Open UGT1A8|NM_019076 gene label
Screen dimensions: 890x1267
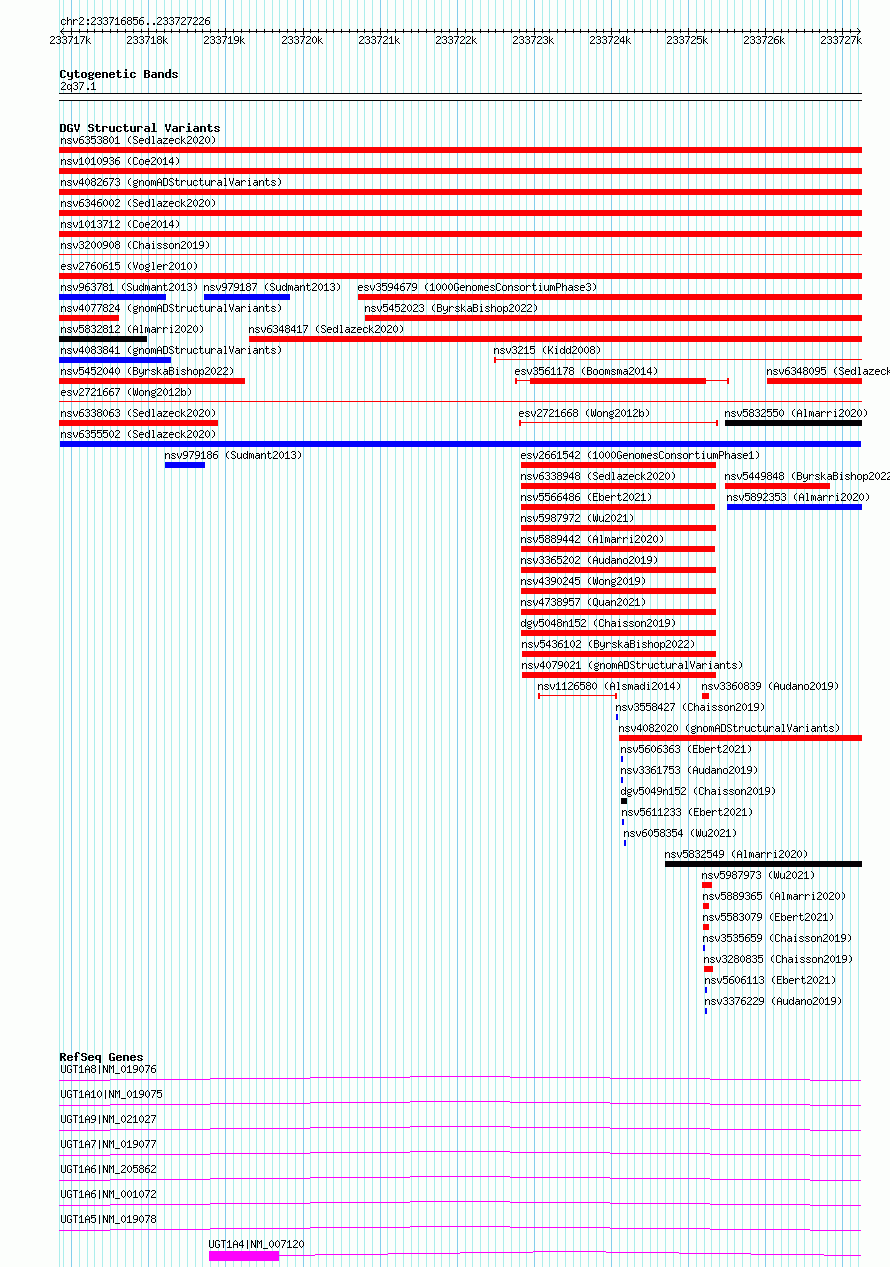pyautogui.click(x=108, y=1069)
